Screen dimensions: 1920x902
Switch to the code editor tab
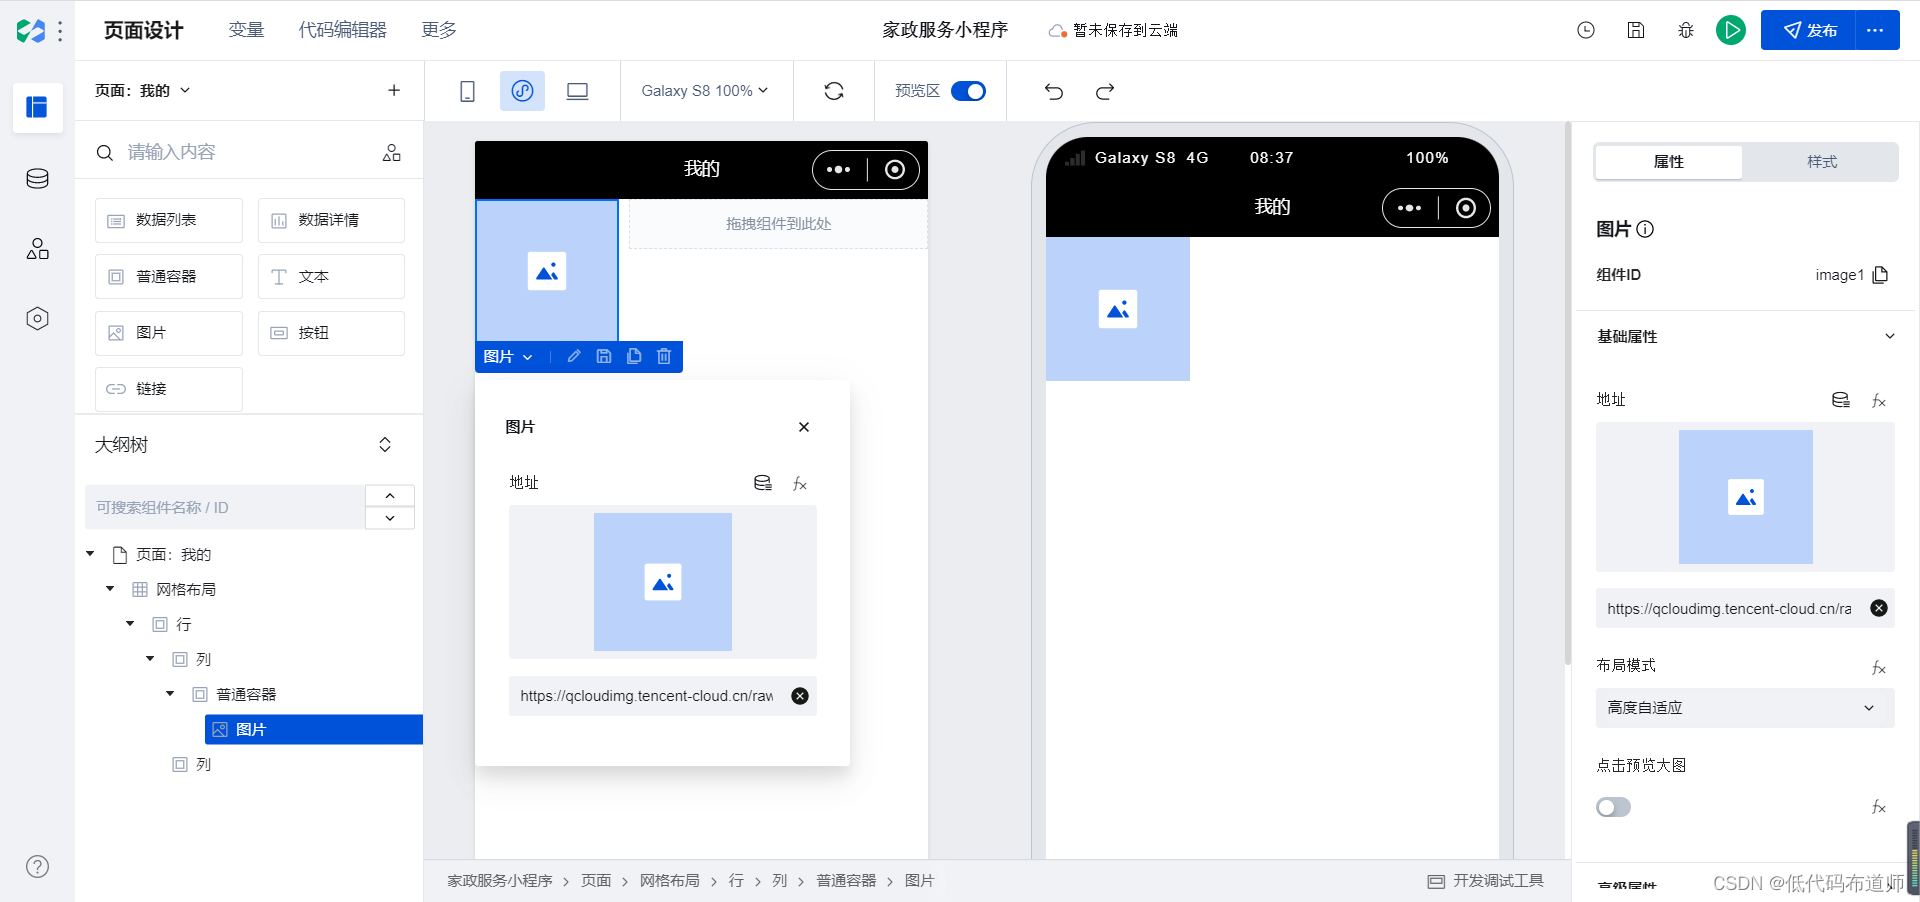pyautogui.click(x=342, y=30)
